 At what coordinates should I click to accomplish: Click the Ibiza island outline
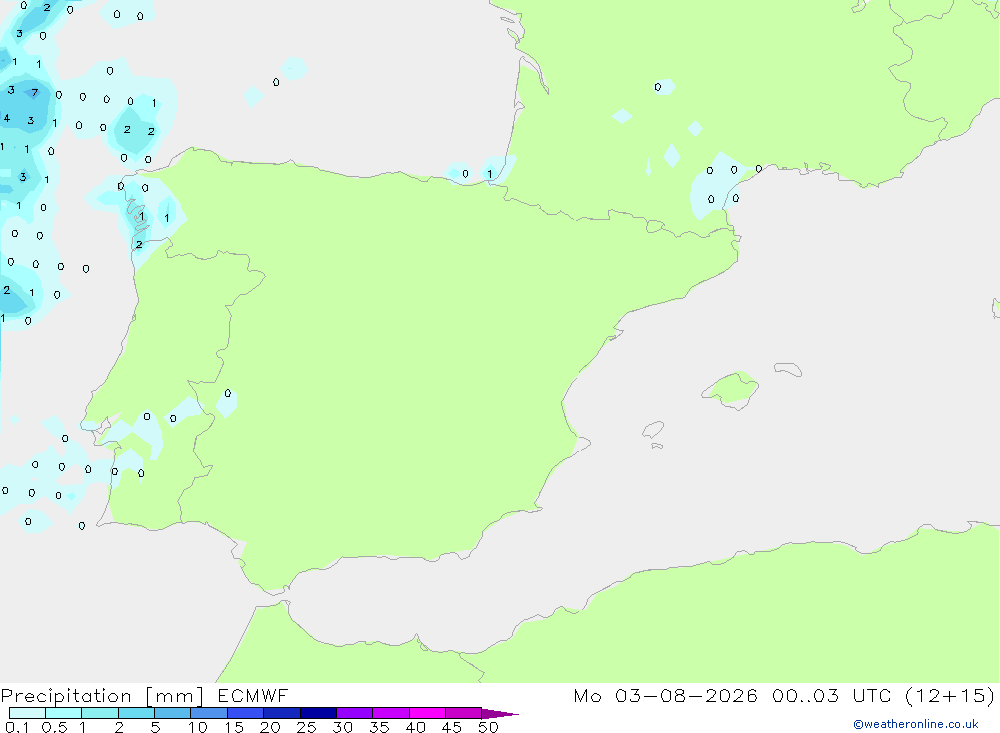coord(653,430)
